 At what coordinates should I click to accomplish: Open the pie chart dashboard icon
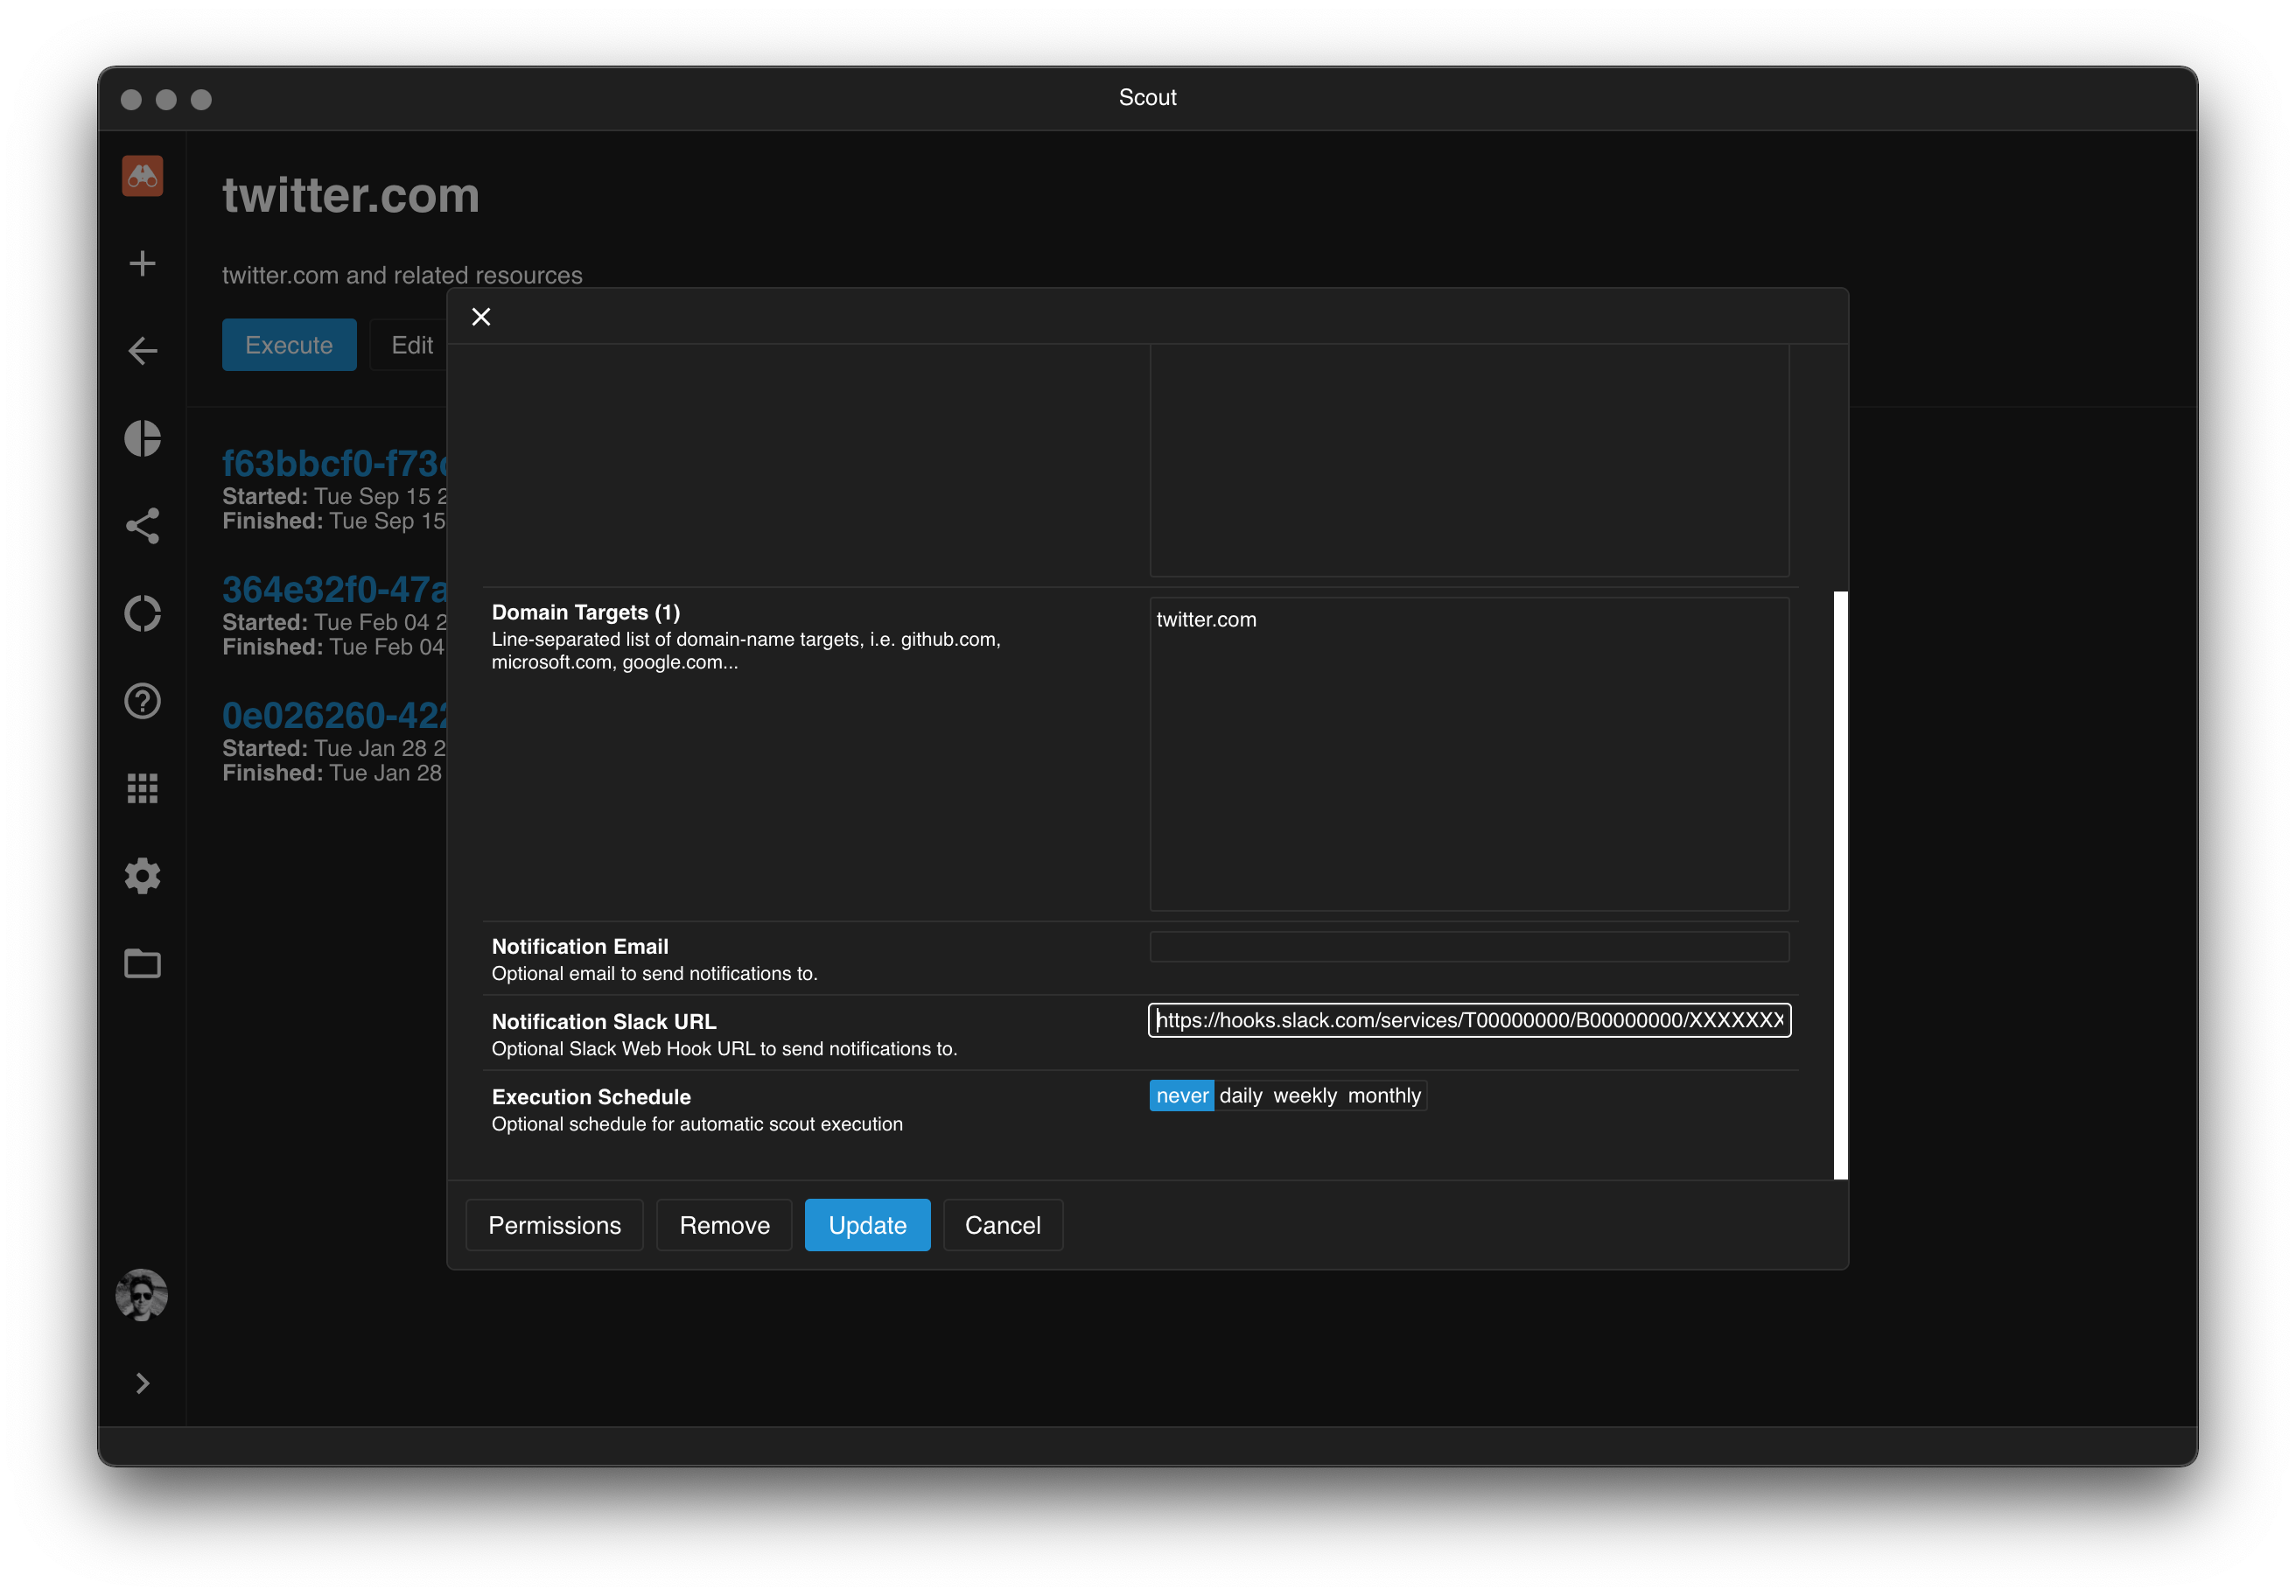pos(142,438)
